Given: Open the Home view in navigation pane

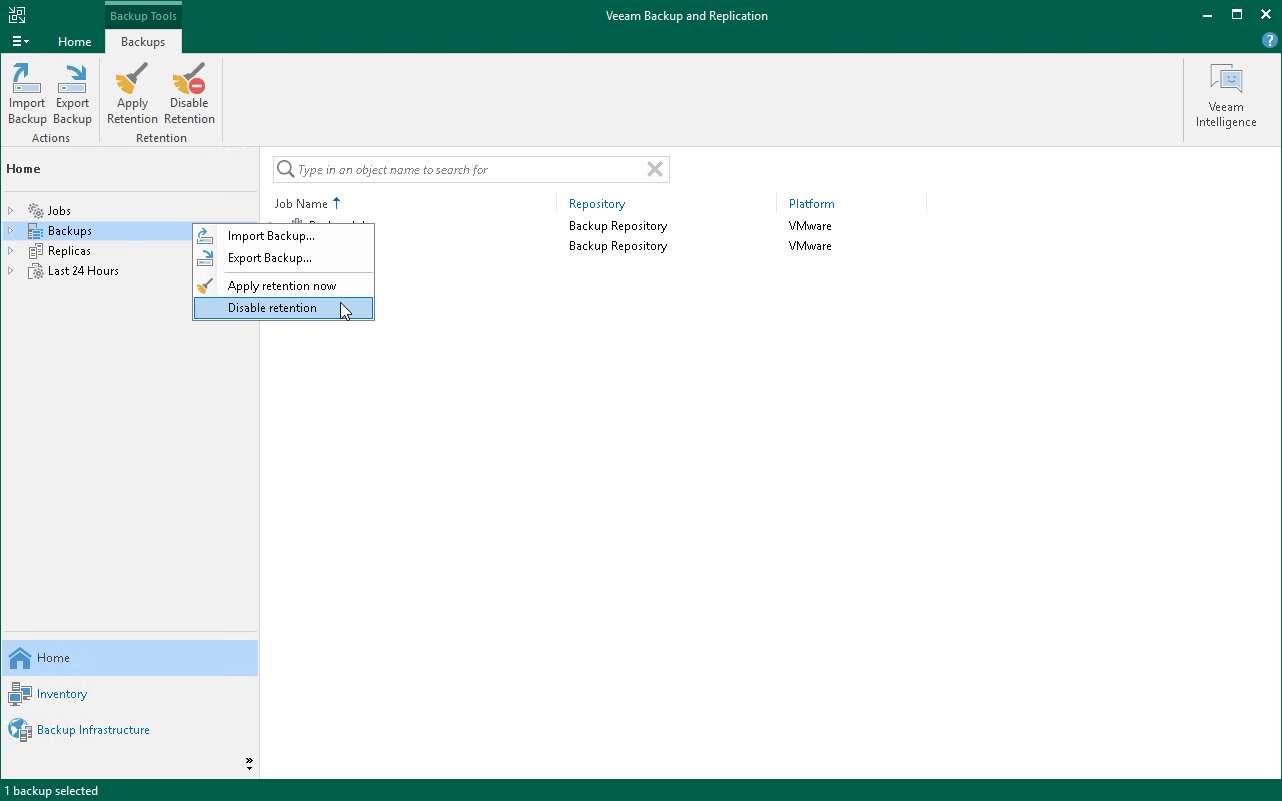Looking at the screenshot, I should coord(130,658).
